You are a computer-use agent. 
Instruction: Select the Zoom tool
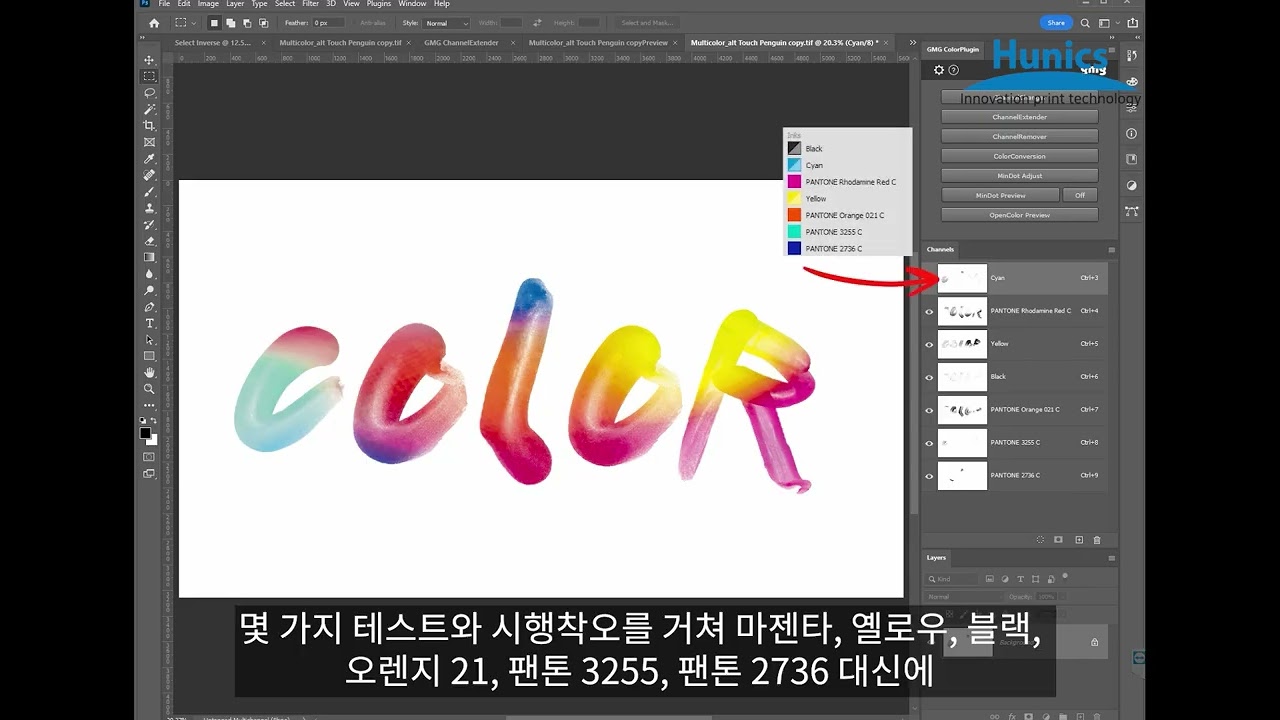pyautogui.click(x=149, y=389)
